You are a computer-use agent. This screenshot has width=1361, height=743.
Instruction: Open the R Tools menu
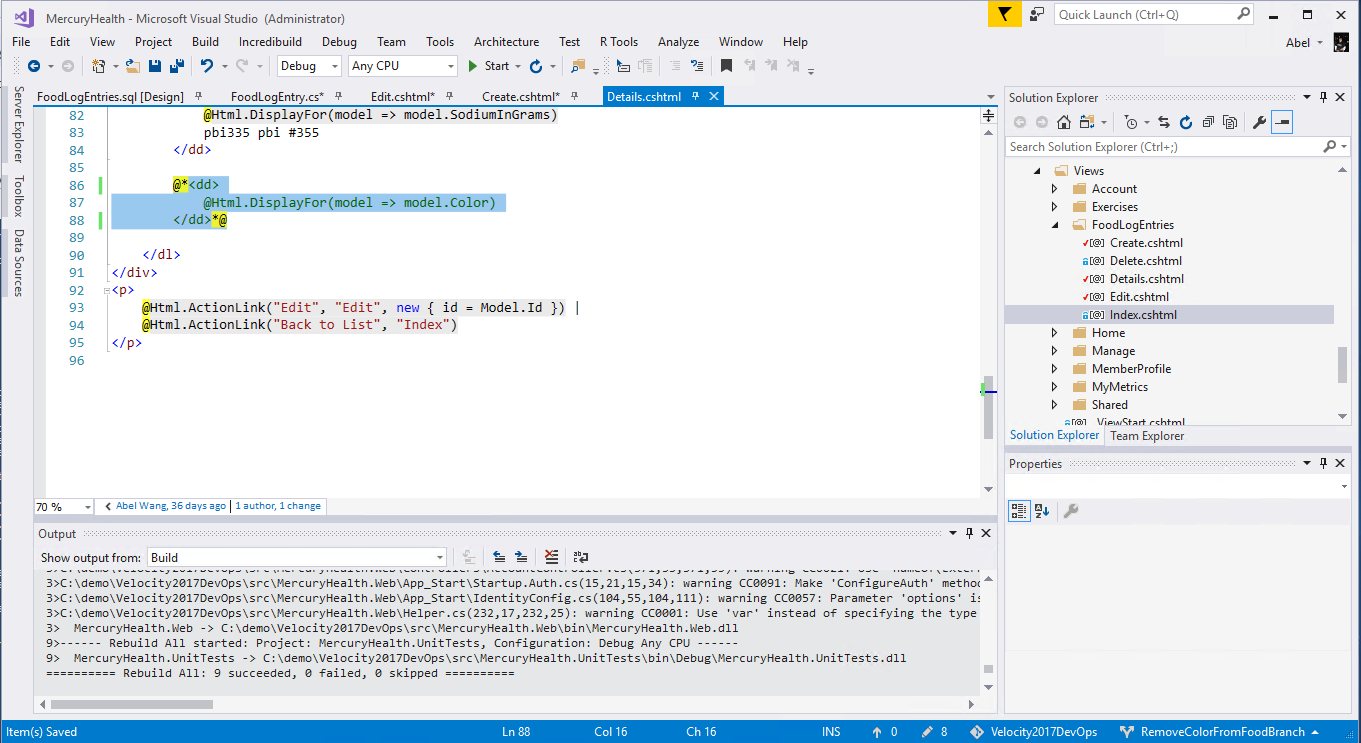619,42
